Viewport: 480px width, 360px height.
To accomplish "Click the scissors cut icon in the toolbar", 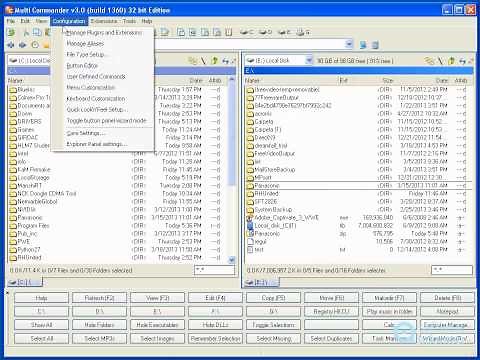I will (x=26, y=32).
